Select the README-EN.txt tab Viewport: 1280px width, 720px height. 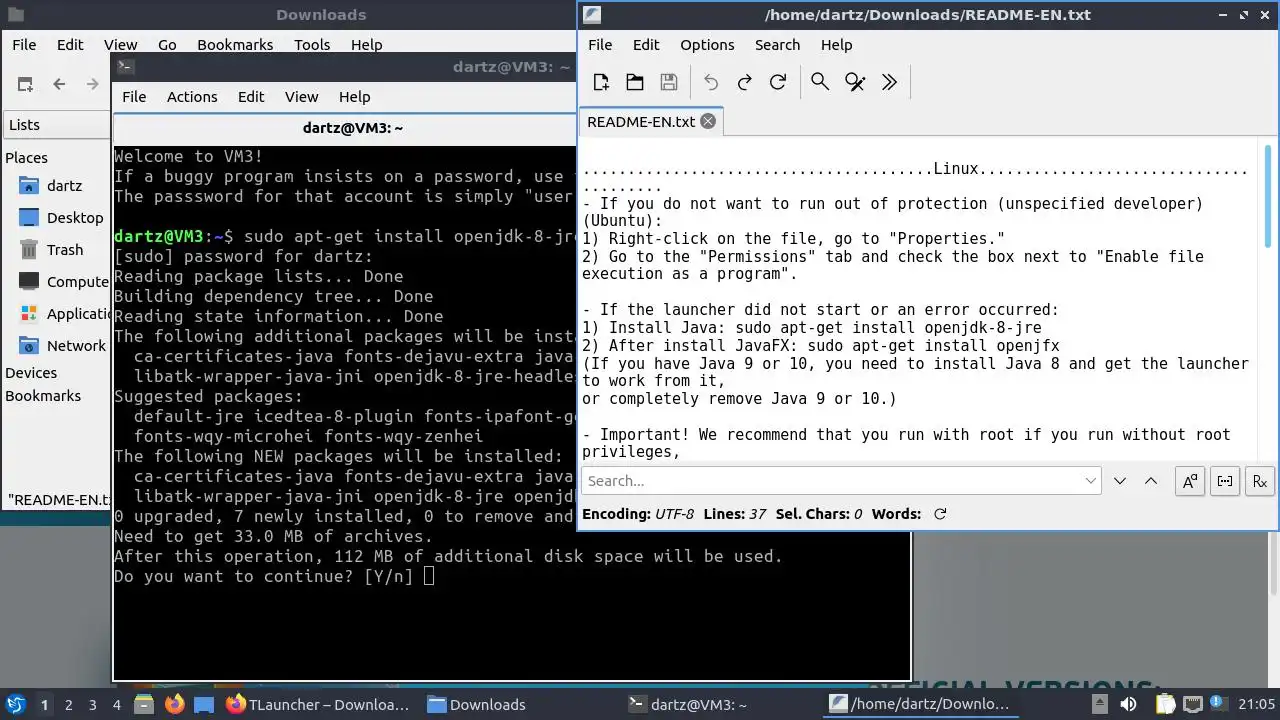(x=650, y=121)
